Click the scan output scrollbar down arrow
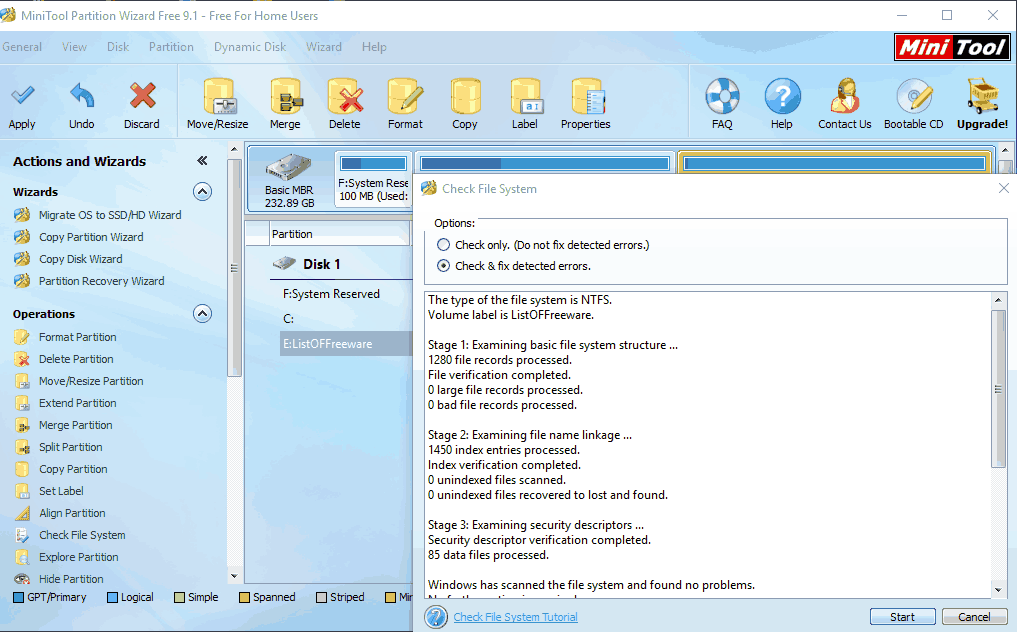The width and height of the screenshot is (1017, 632). pos(999,590)
